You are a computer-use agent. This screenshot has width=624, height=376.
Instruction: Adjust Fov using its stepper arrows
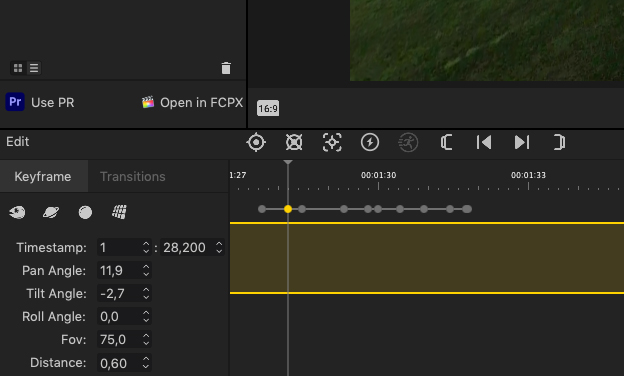coord(146,340)
